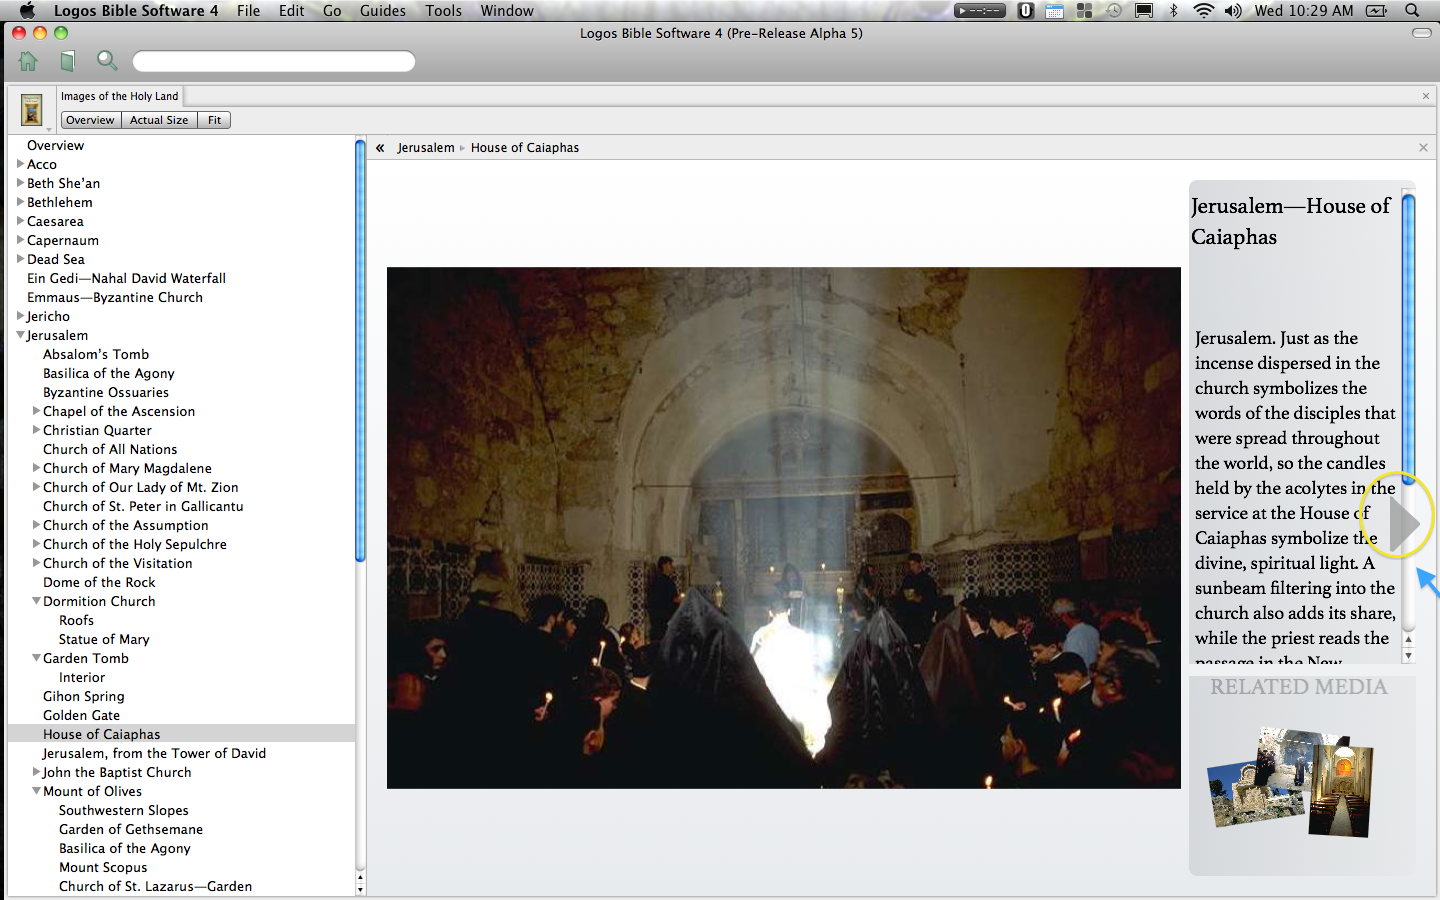This screenshot has height=900, width=1440.
Task: Expand the Christian Quarter node
Action: point(36,430)
